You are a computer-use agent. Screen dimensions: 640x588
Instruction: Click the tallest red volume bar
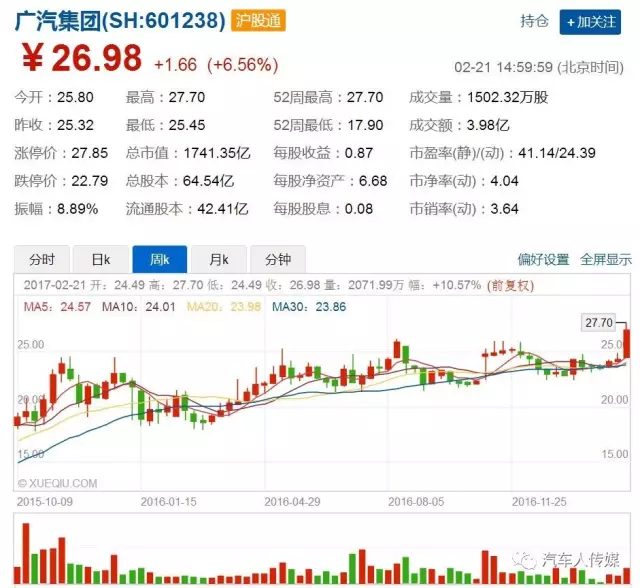click(26, 553)
